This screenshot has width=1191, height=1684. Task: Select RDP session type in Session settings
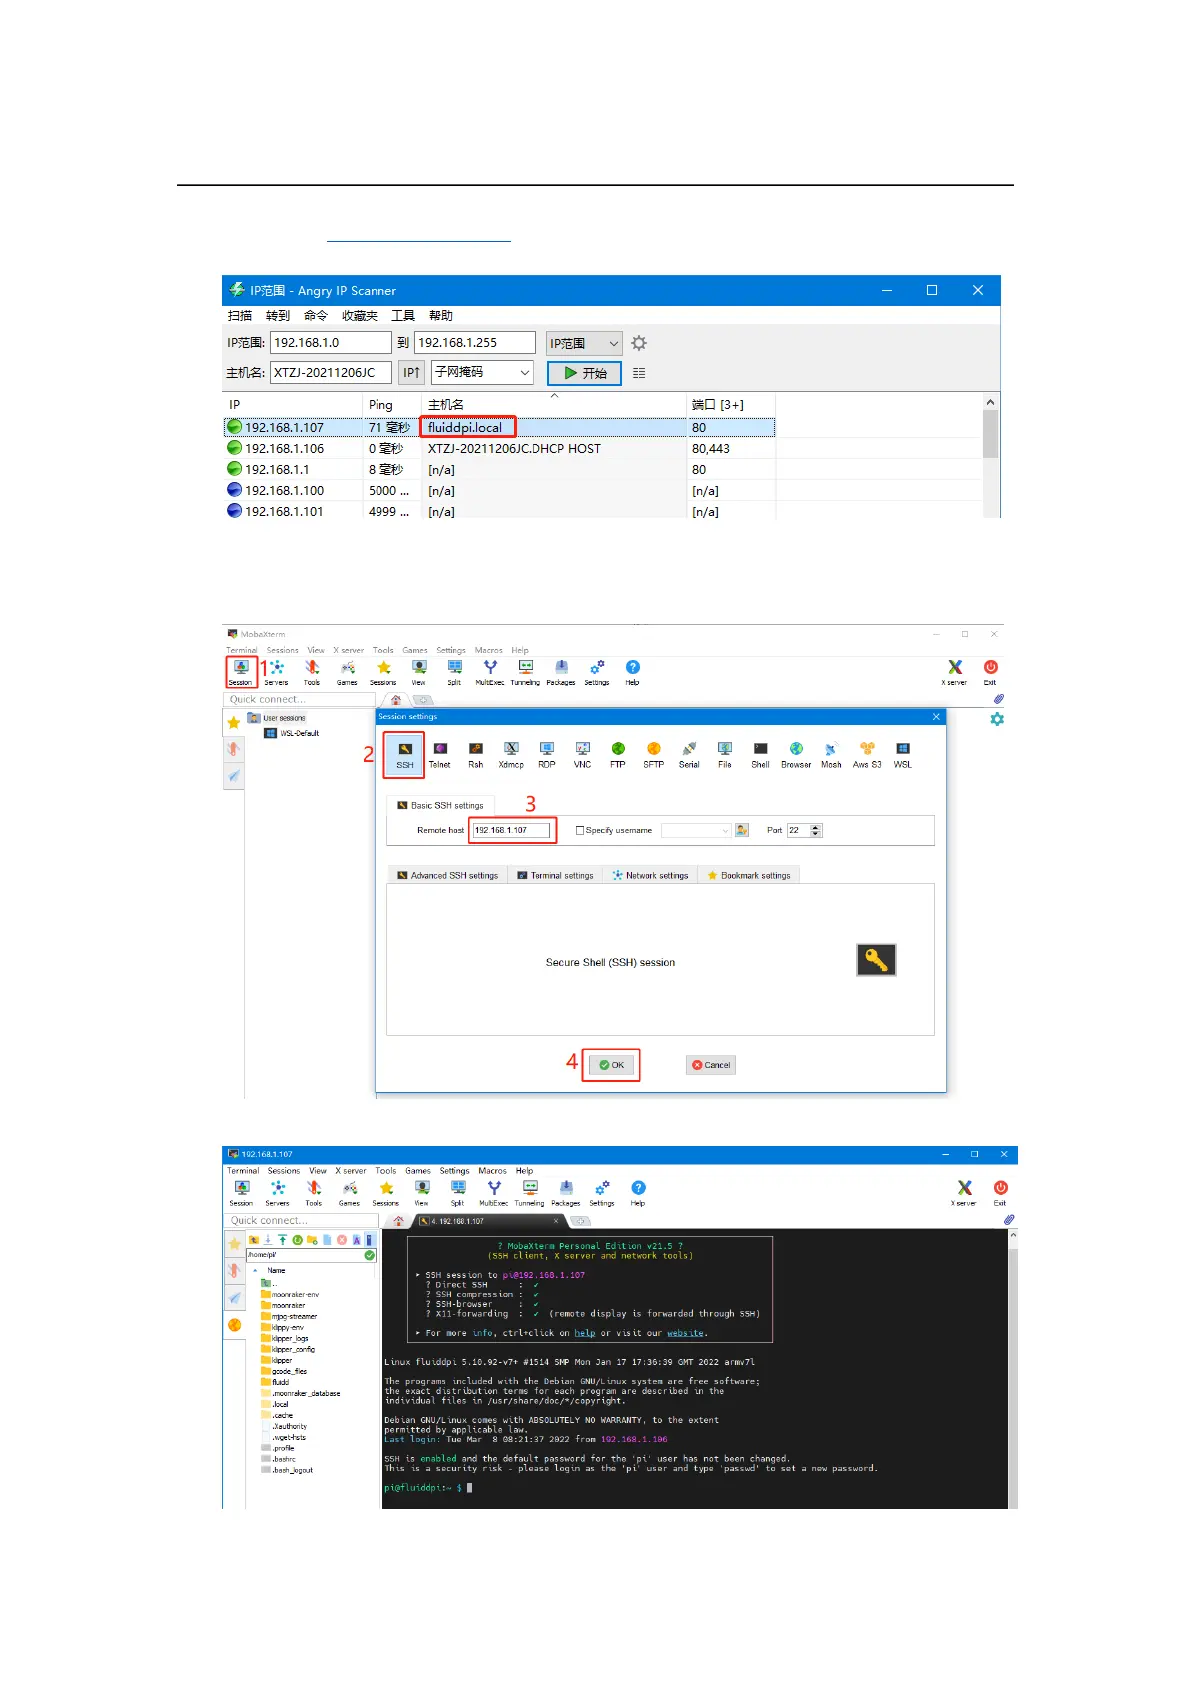[x=547, y=754]
